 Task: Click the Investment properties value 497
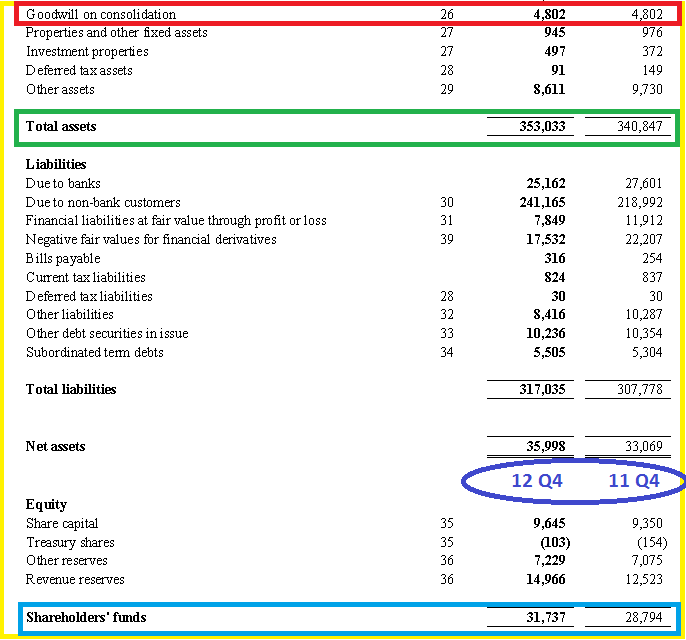click(555, 52)
